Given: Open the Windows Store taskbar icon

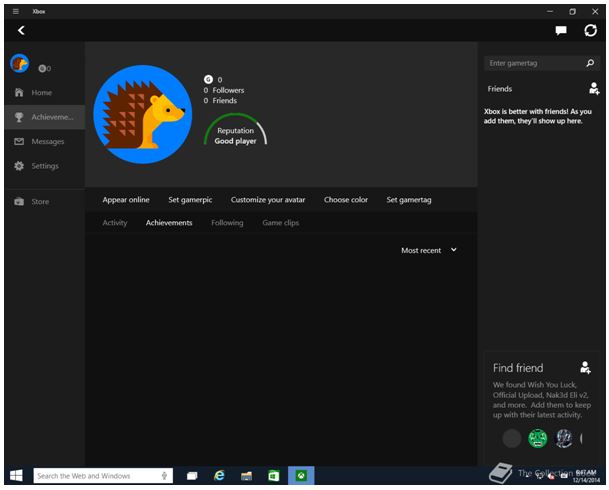Looking at the screenshot, I should coord(274,476).
